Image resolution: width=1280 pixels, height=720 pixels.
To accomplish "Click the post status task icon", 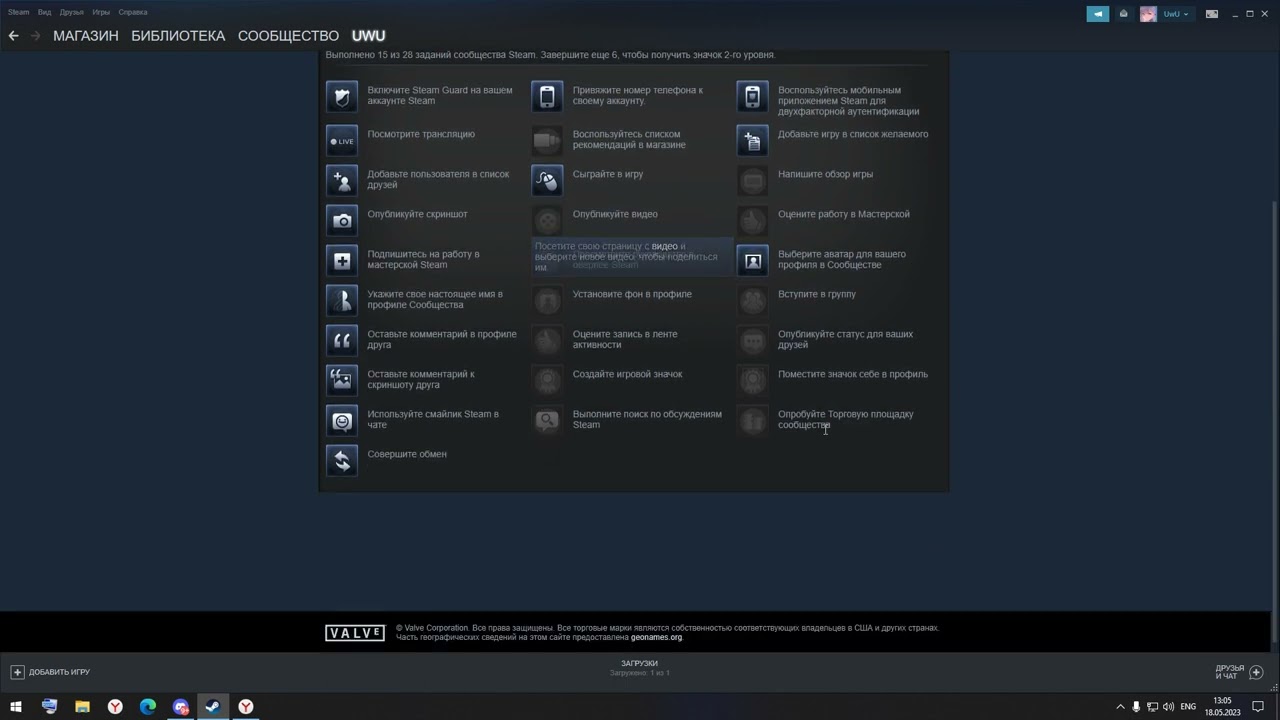I will click(753, 340).
